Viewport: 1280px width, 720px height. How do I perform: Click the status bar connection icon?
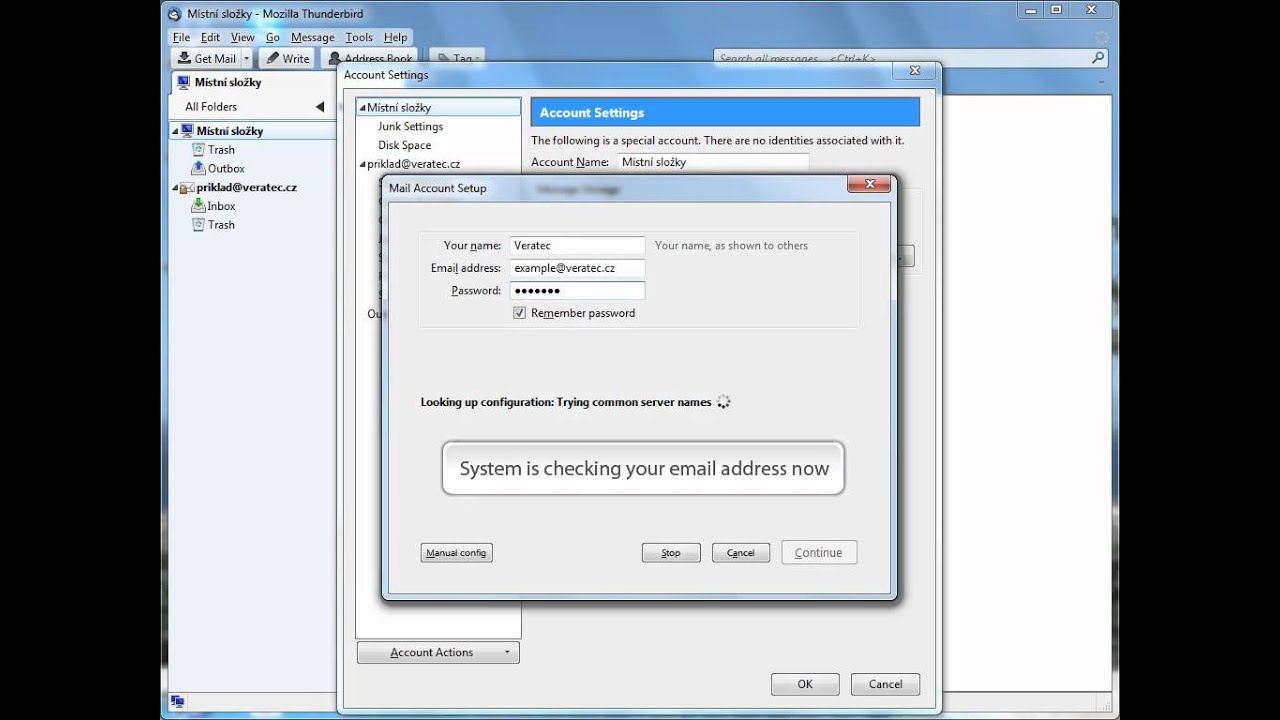177,702
